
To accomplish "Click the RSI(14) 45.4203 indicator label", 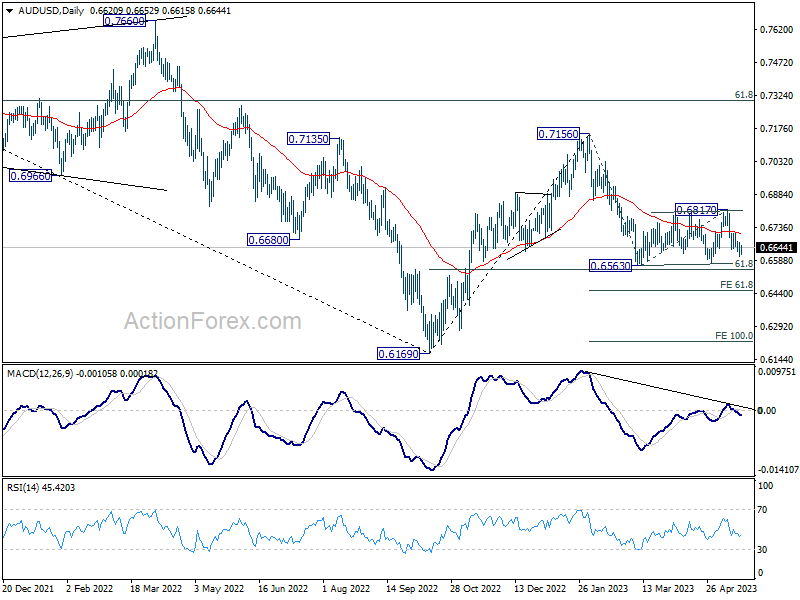I will pos(41,488).
